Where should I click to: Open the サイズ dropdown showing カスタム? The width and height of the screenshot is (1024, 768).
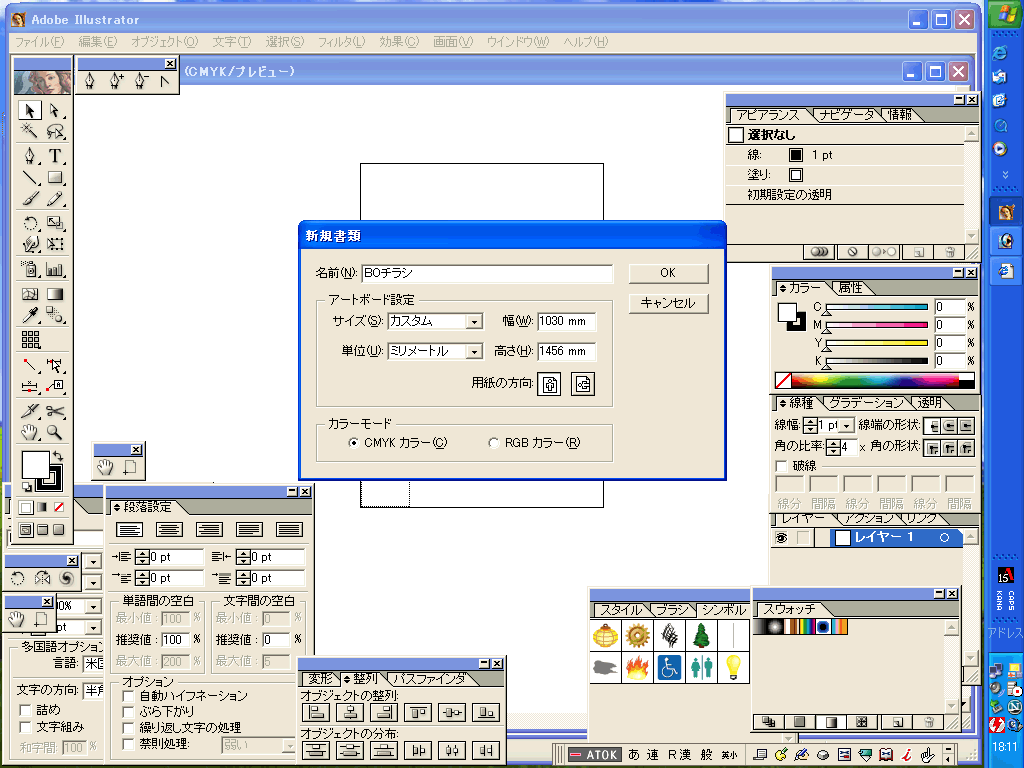[474, 322]
